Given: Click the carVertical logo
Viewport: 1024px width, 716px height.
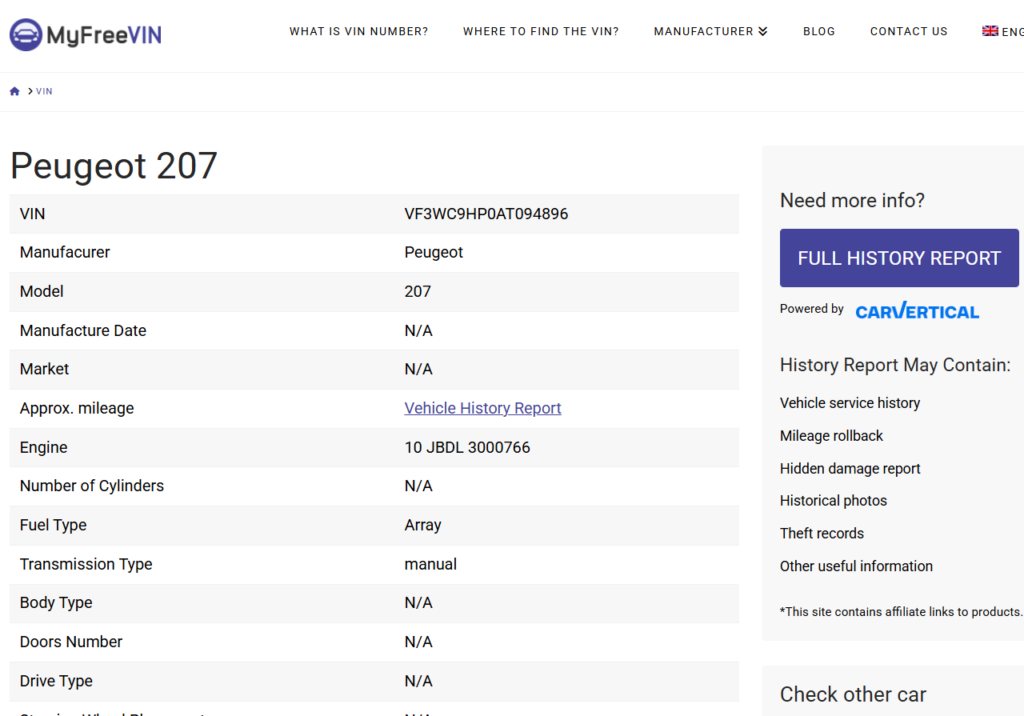Looking at the screenshot, I should pos(917,311).
